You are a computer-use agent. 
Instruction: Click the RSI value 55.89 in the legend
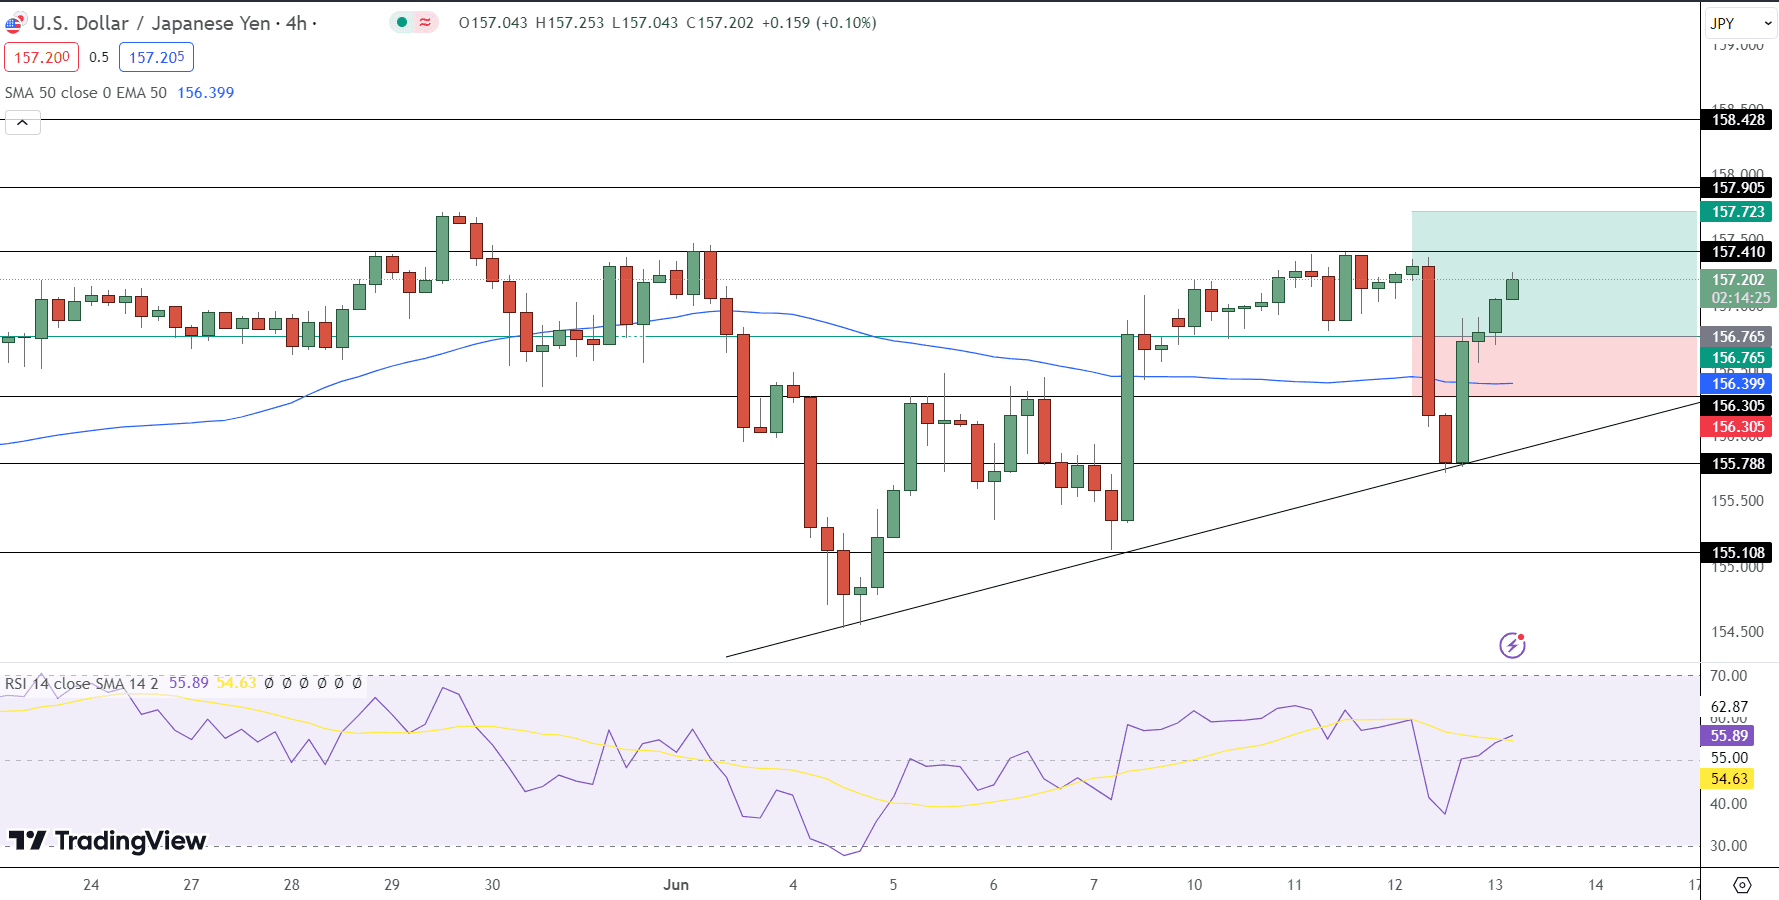(x=188, y=683)
